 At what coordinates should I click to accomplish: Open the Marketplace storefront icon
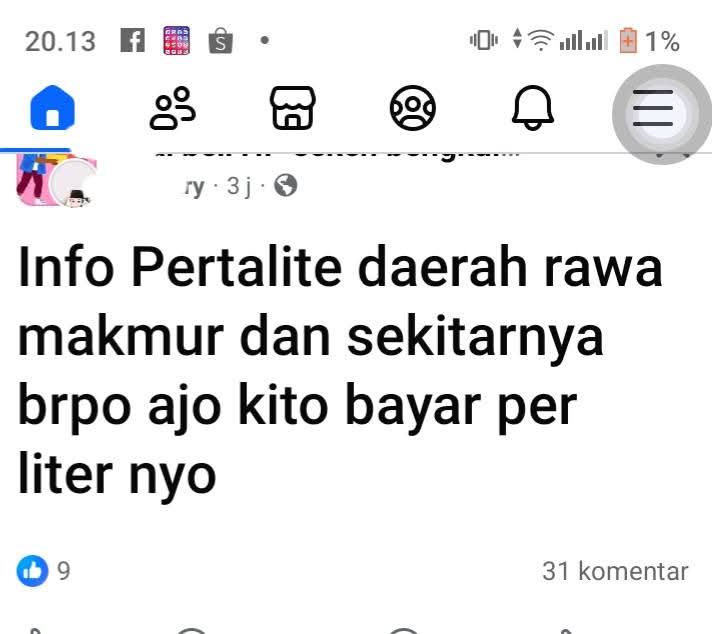293,108
